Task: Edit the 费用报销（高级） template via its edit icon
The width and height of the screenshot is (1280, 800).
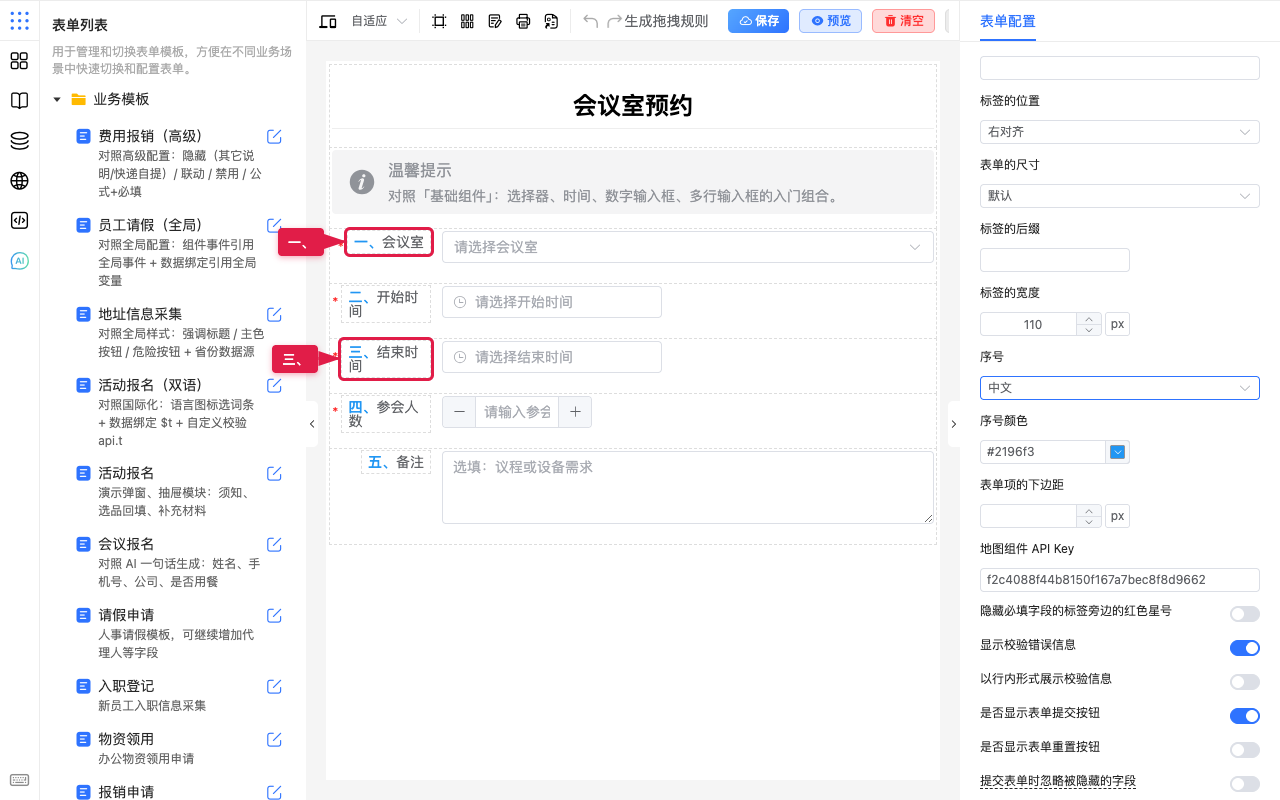Action: click(x=274, y=136)
